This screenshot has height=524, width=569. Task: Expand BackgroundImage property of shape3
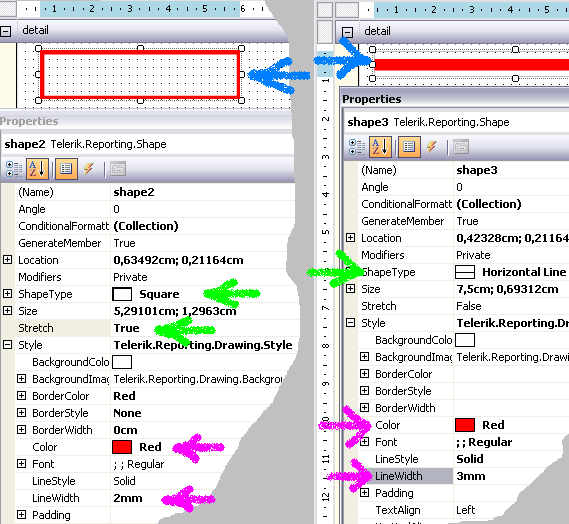pos(364,357)
